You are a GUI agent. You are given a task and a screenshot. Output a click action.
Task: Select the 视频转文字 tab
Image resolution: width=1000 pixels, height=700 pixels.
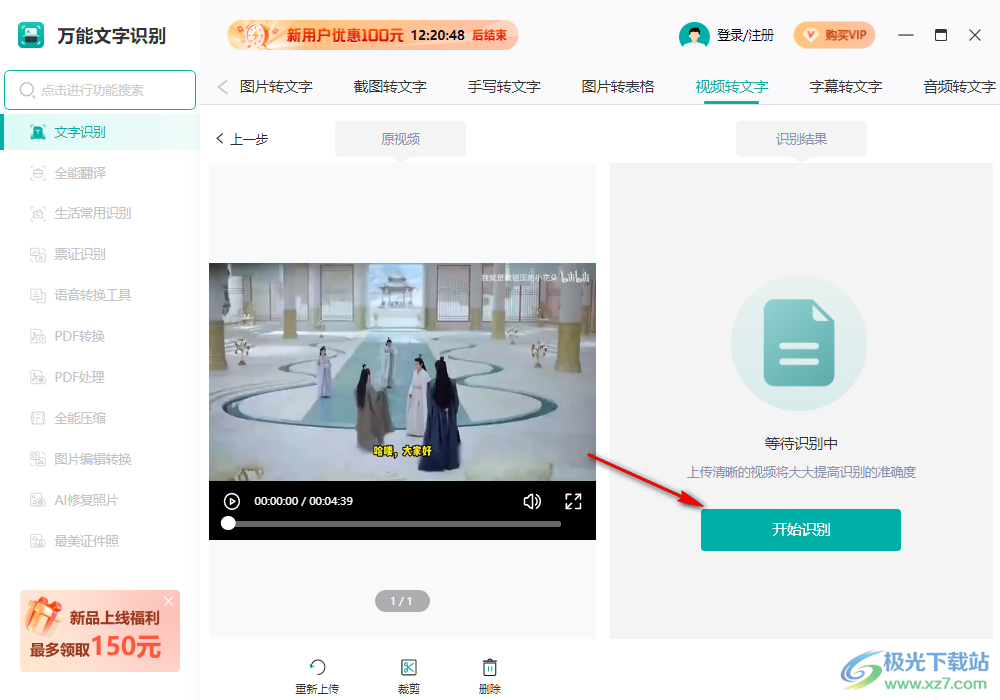732,87
